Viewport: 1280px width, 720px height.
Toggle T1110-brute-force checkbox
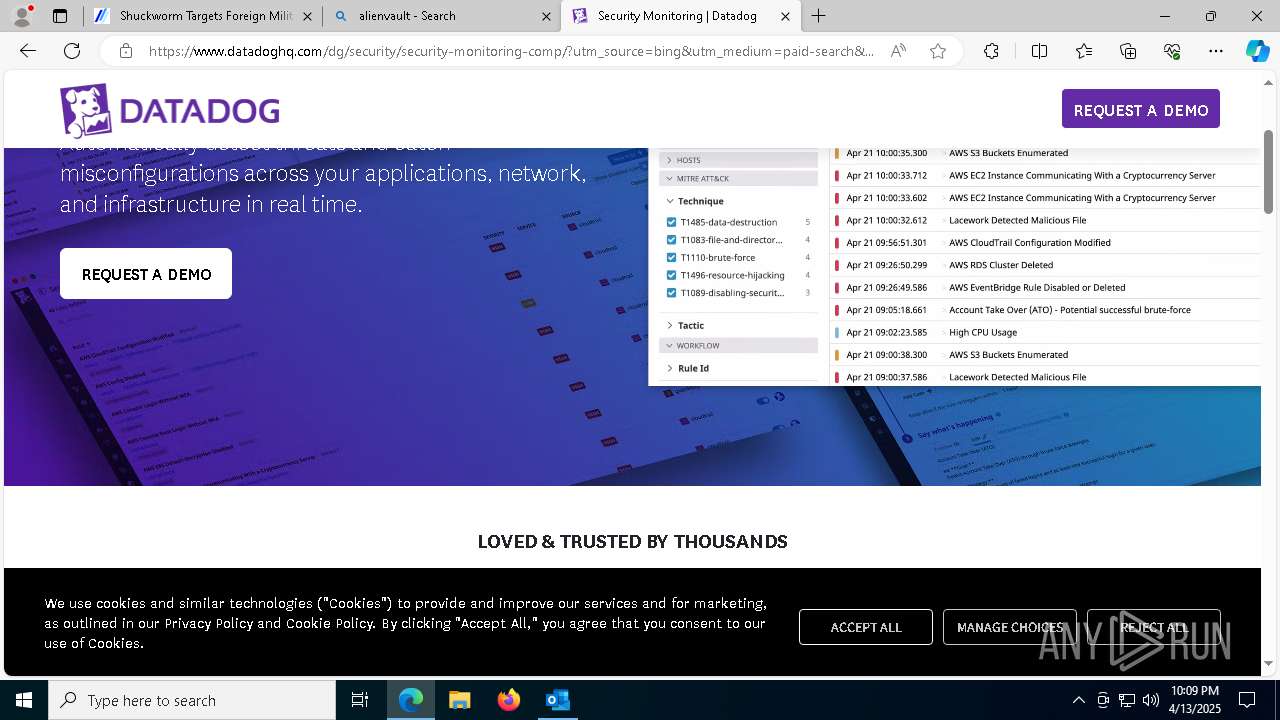672,257
